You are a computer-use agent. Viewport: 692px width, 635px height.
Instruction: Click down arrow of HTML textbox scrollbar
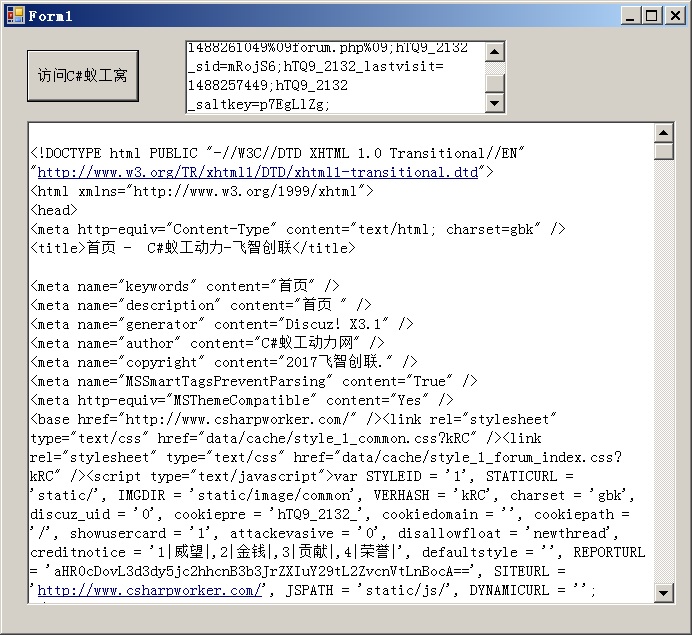(x=664, y=593)
